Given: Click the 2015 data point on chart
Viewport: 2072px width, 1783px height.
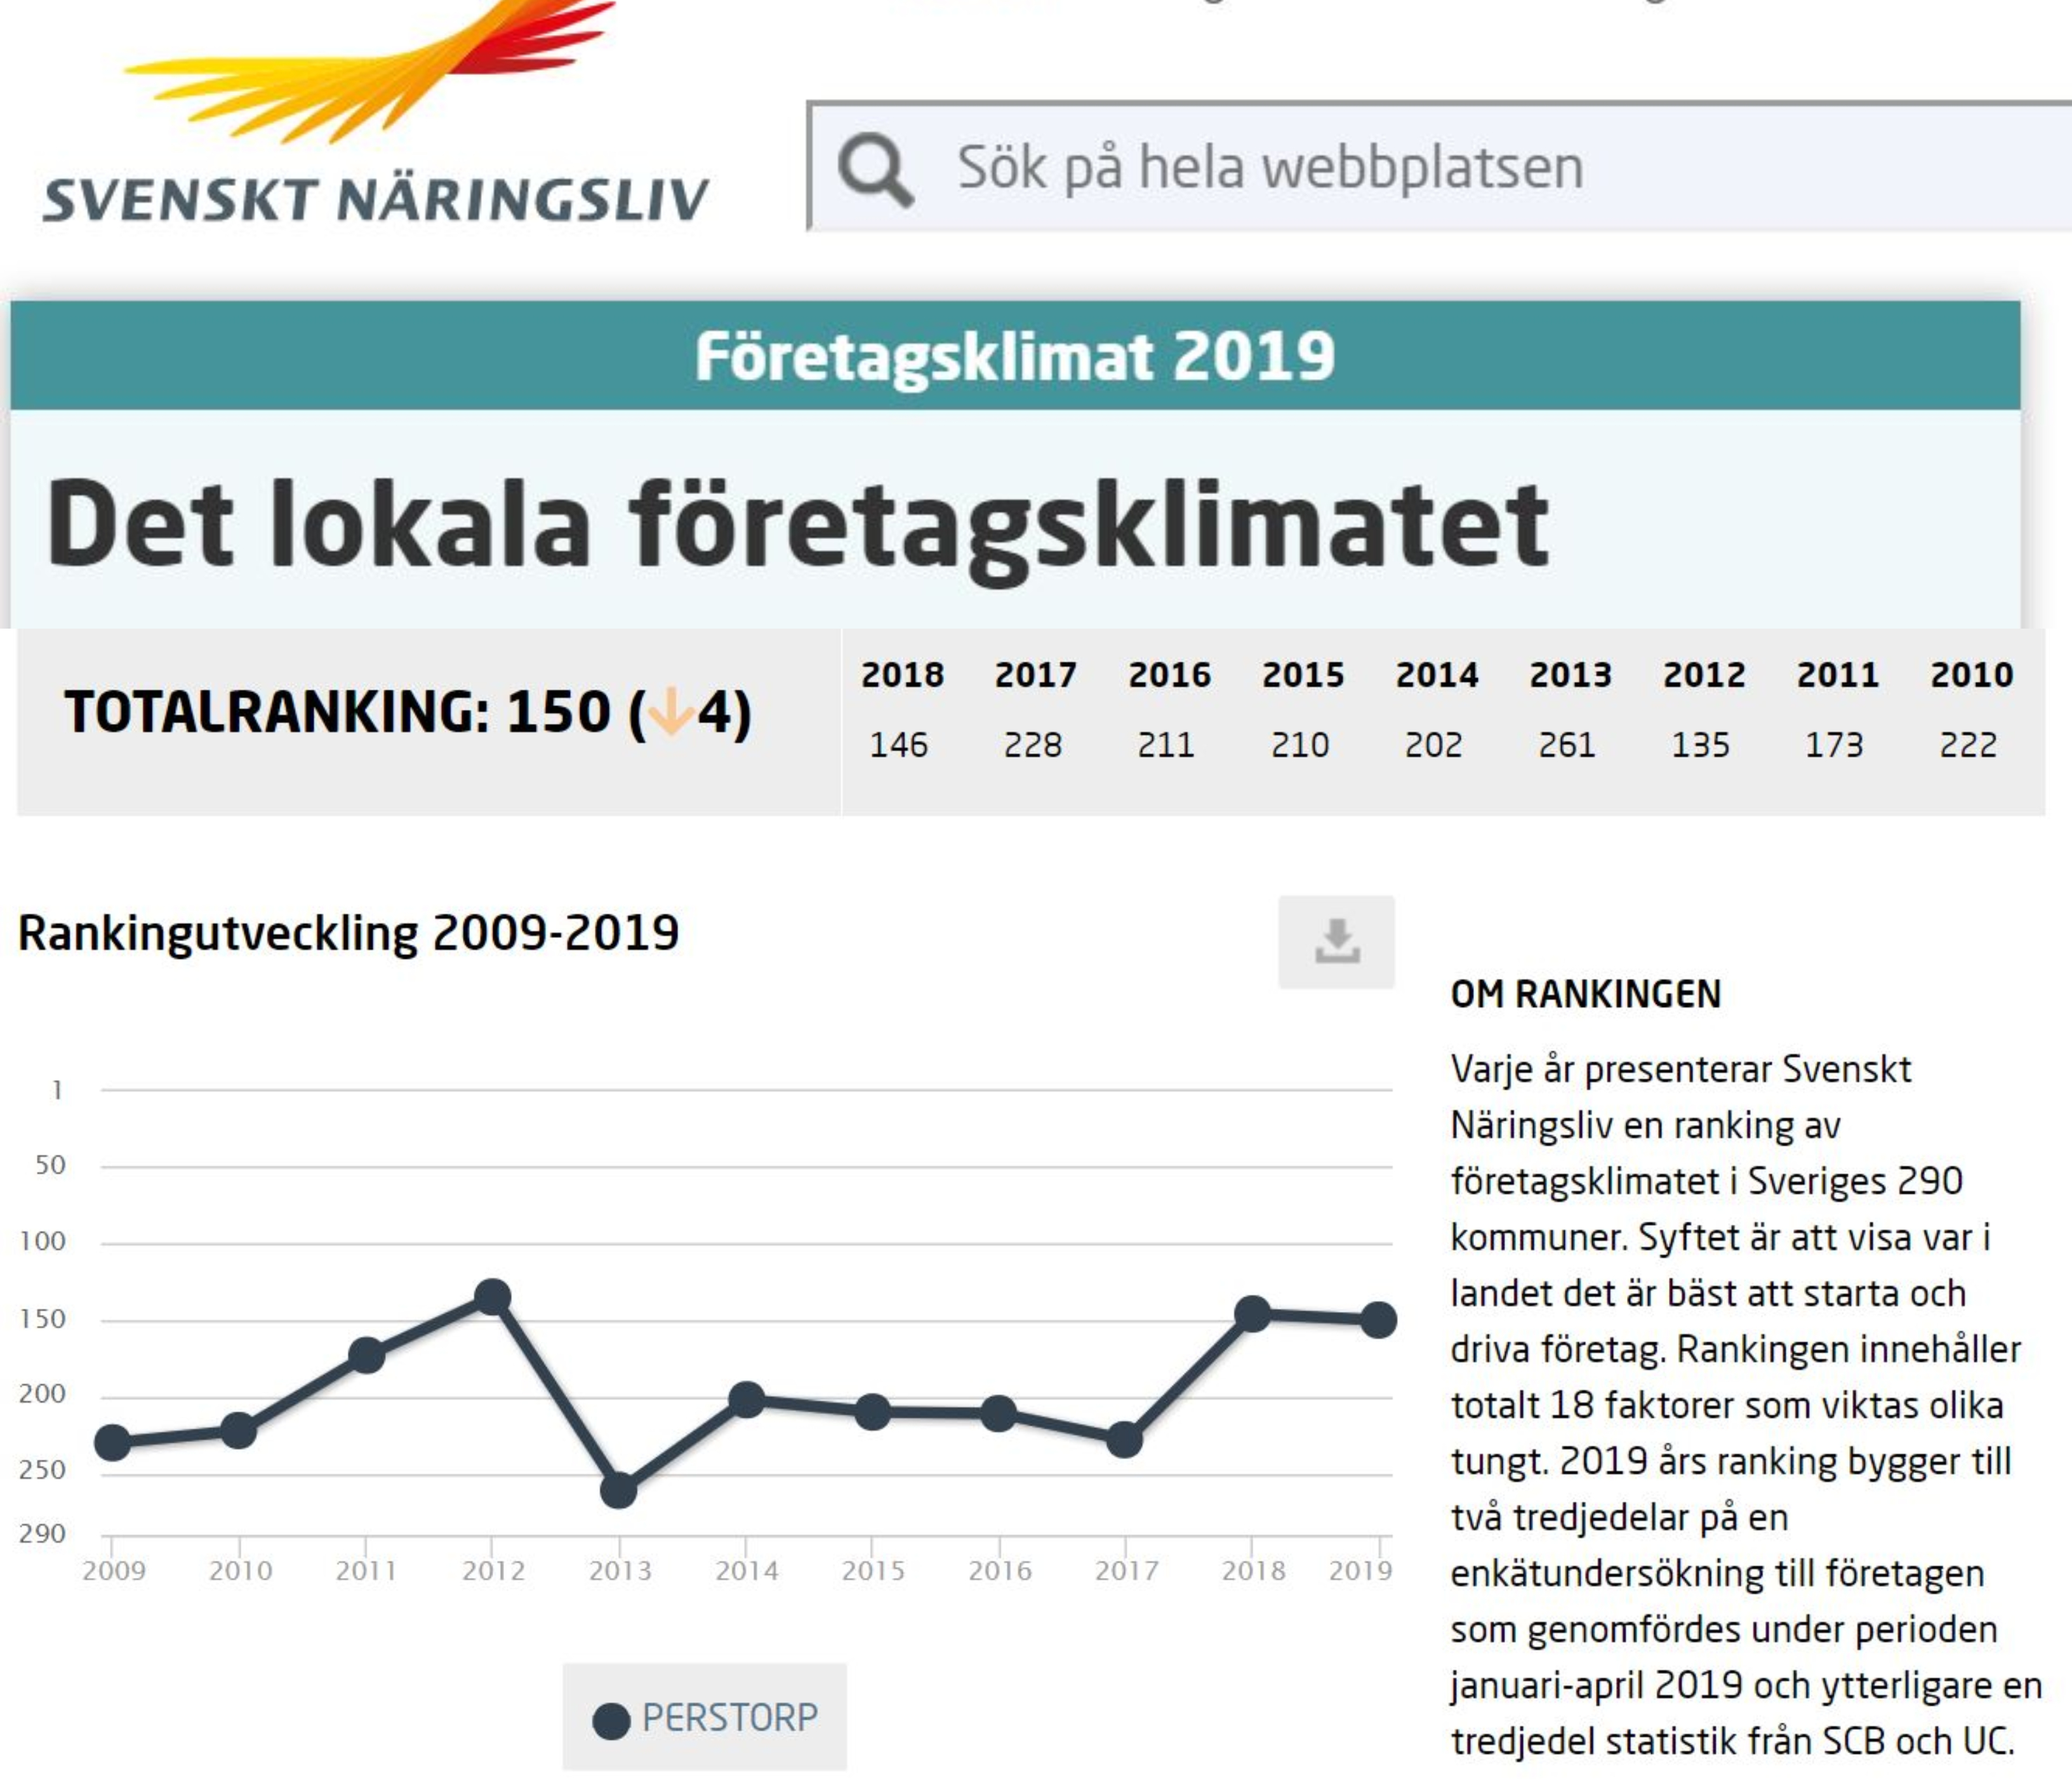Looking at the screenshot, I should [x=872, y=1412].
